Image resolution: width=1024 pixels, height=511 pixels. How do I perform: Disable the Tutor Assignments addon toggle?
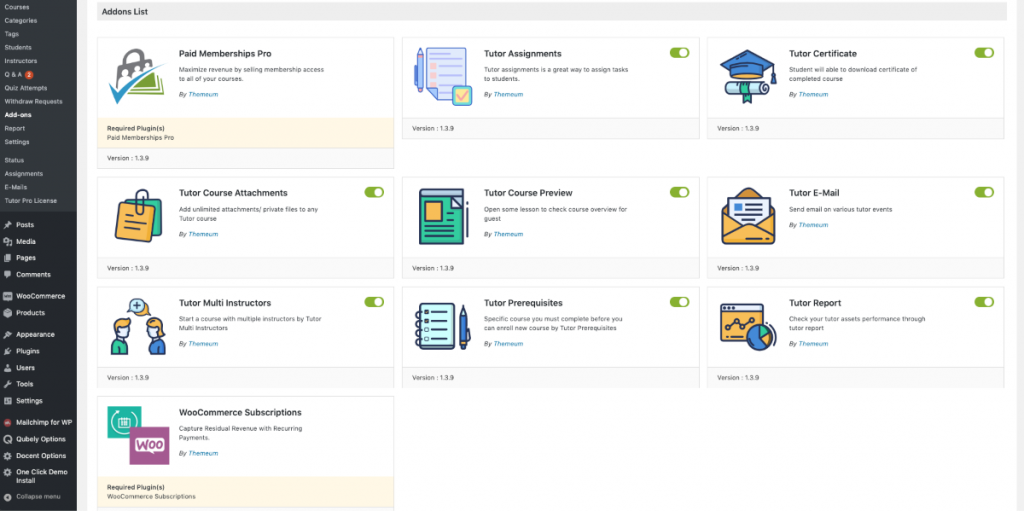(x=679, y=52)
